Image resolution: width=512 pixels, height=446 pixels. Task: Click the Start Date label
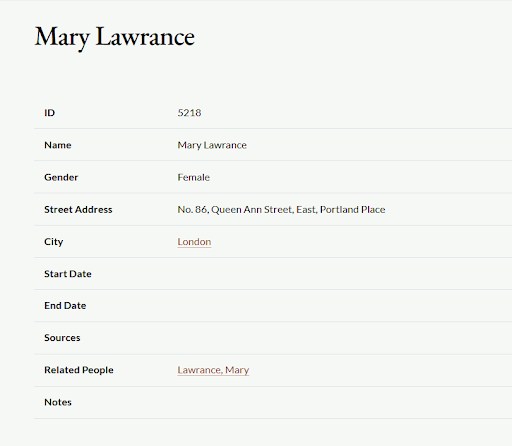[68, 274]
